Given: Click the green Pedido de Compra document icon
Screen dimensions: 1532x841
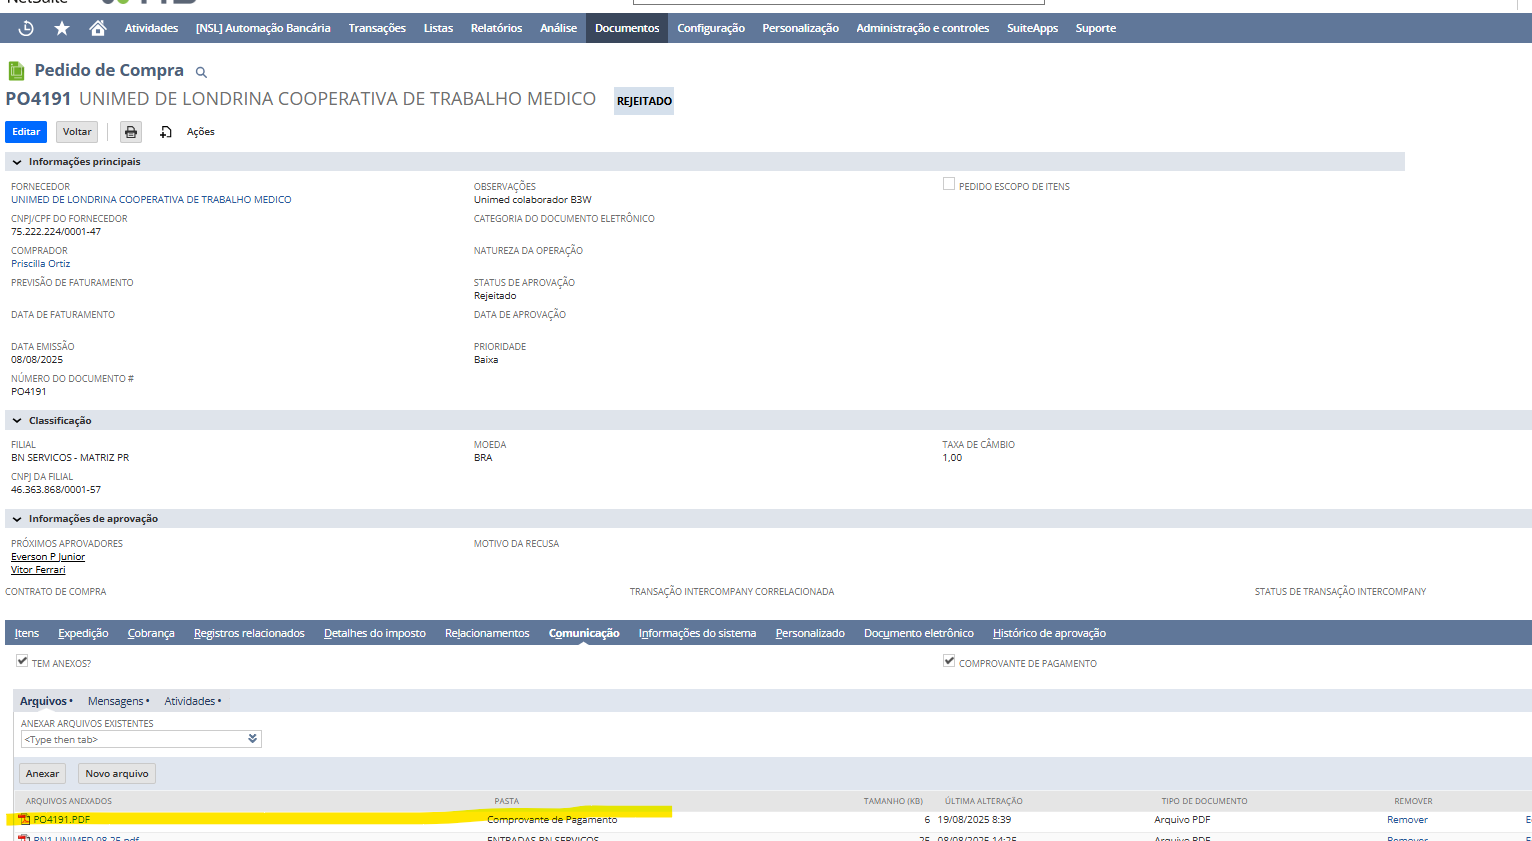Looking at the screenshot, I should (x=16, y=71).
